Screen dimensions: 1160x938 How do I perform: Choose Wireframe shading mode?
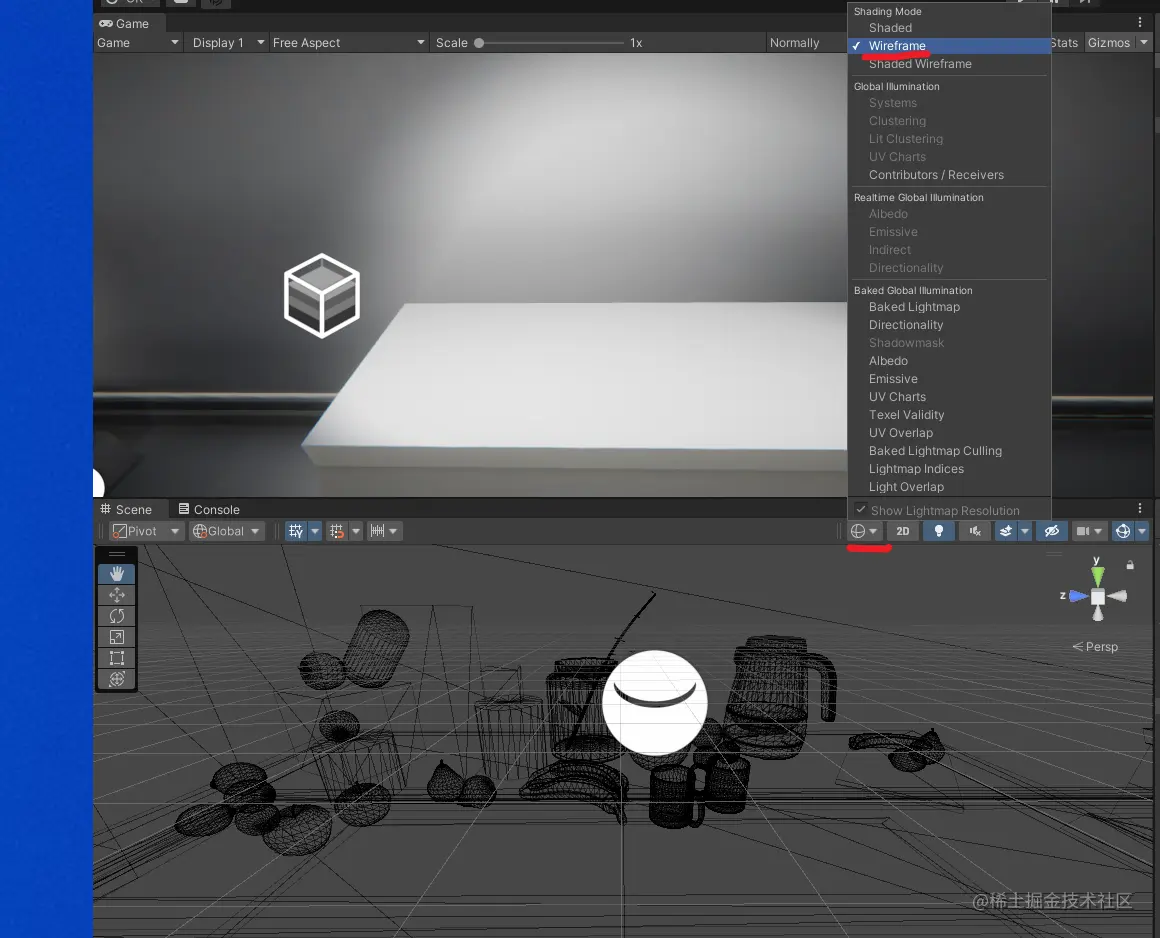(x=948, y=46)
